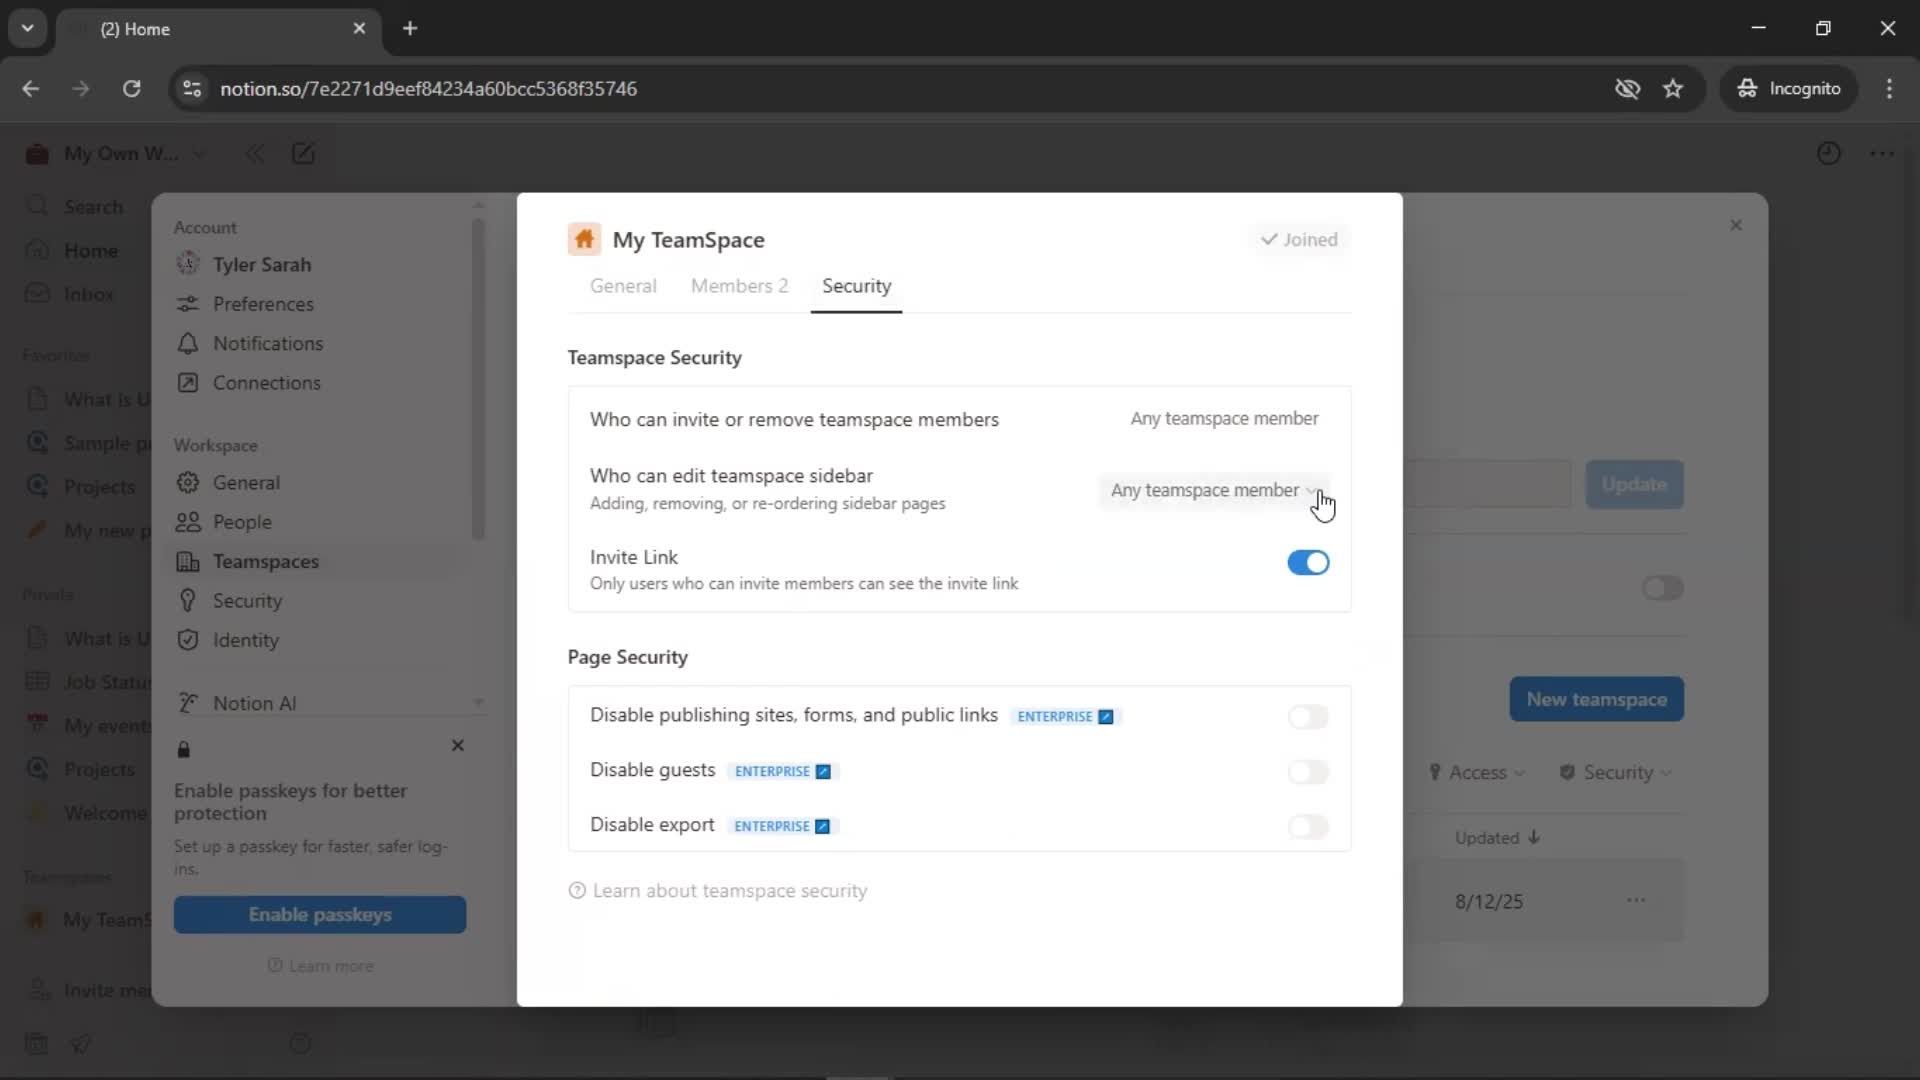Toggle the Disable export switch
The width and height of the screenshot is (1920, 1080).
[1308, 827]
